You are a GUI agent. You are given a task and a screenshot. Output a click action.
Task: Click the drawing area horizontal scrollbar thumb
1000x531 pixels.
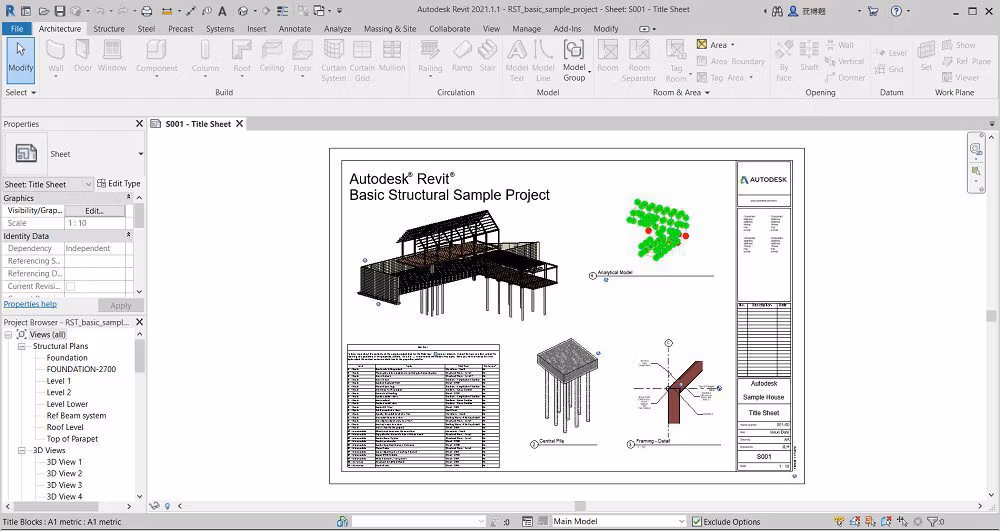point(580,506)
